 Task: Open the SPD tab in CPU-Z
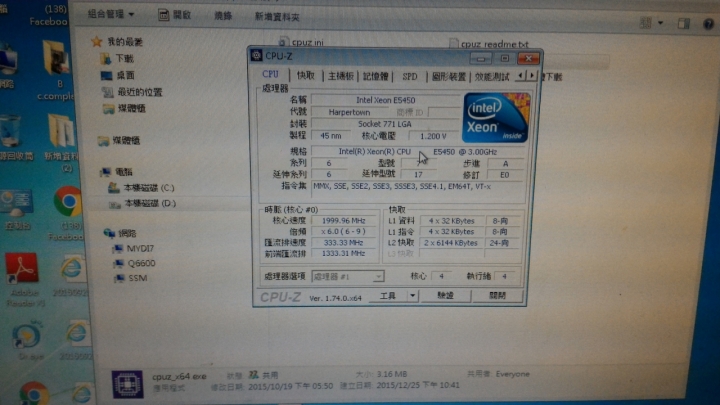(410, 77)
